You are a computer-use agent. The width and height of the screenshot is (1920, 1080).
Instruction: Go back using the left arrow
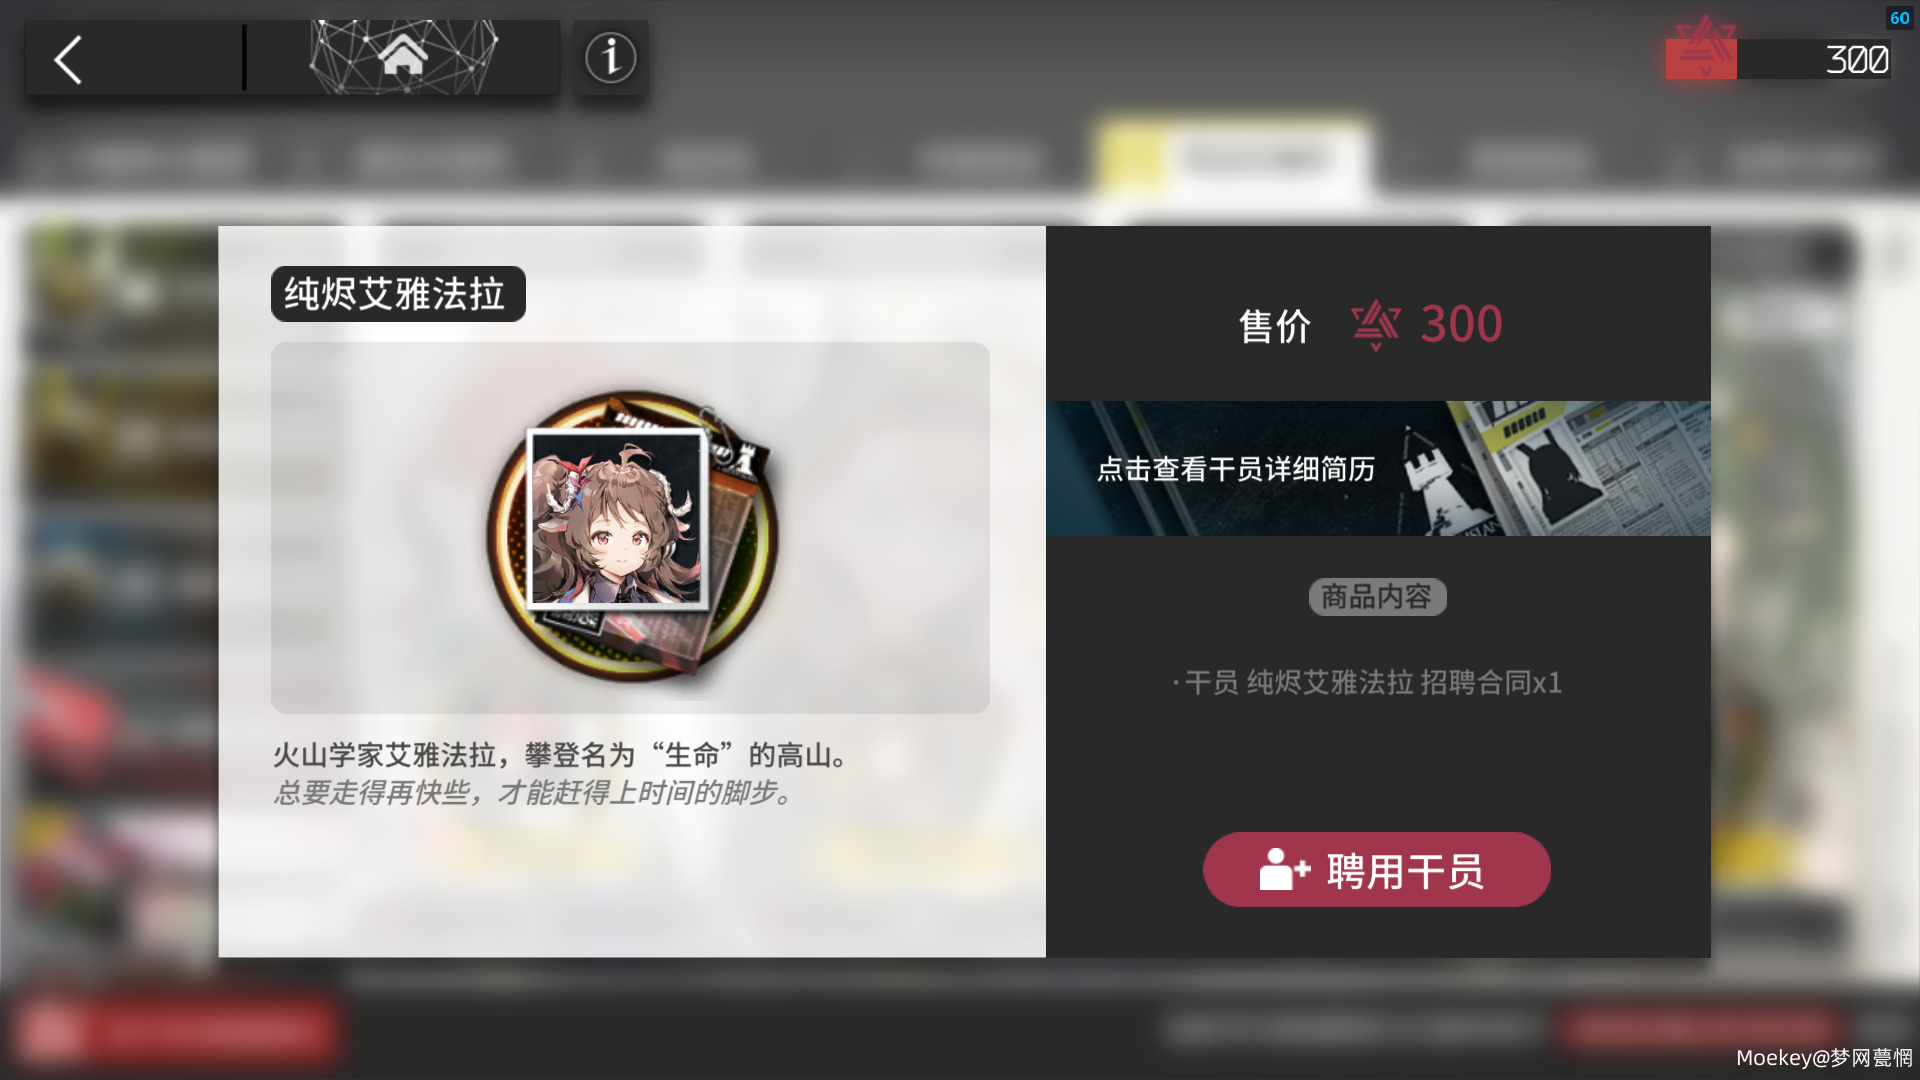68,60
